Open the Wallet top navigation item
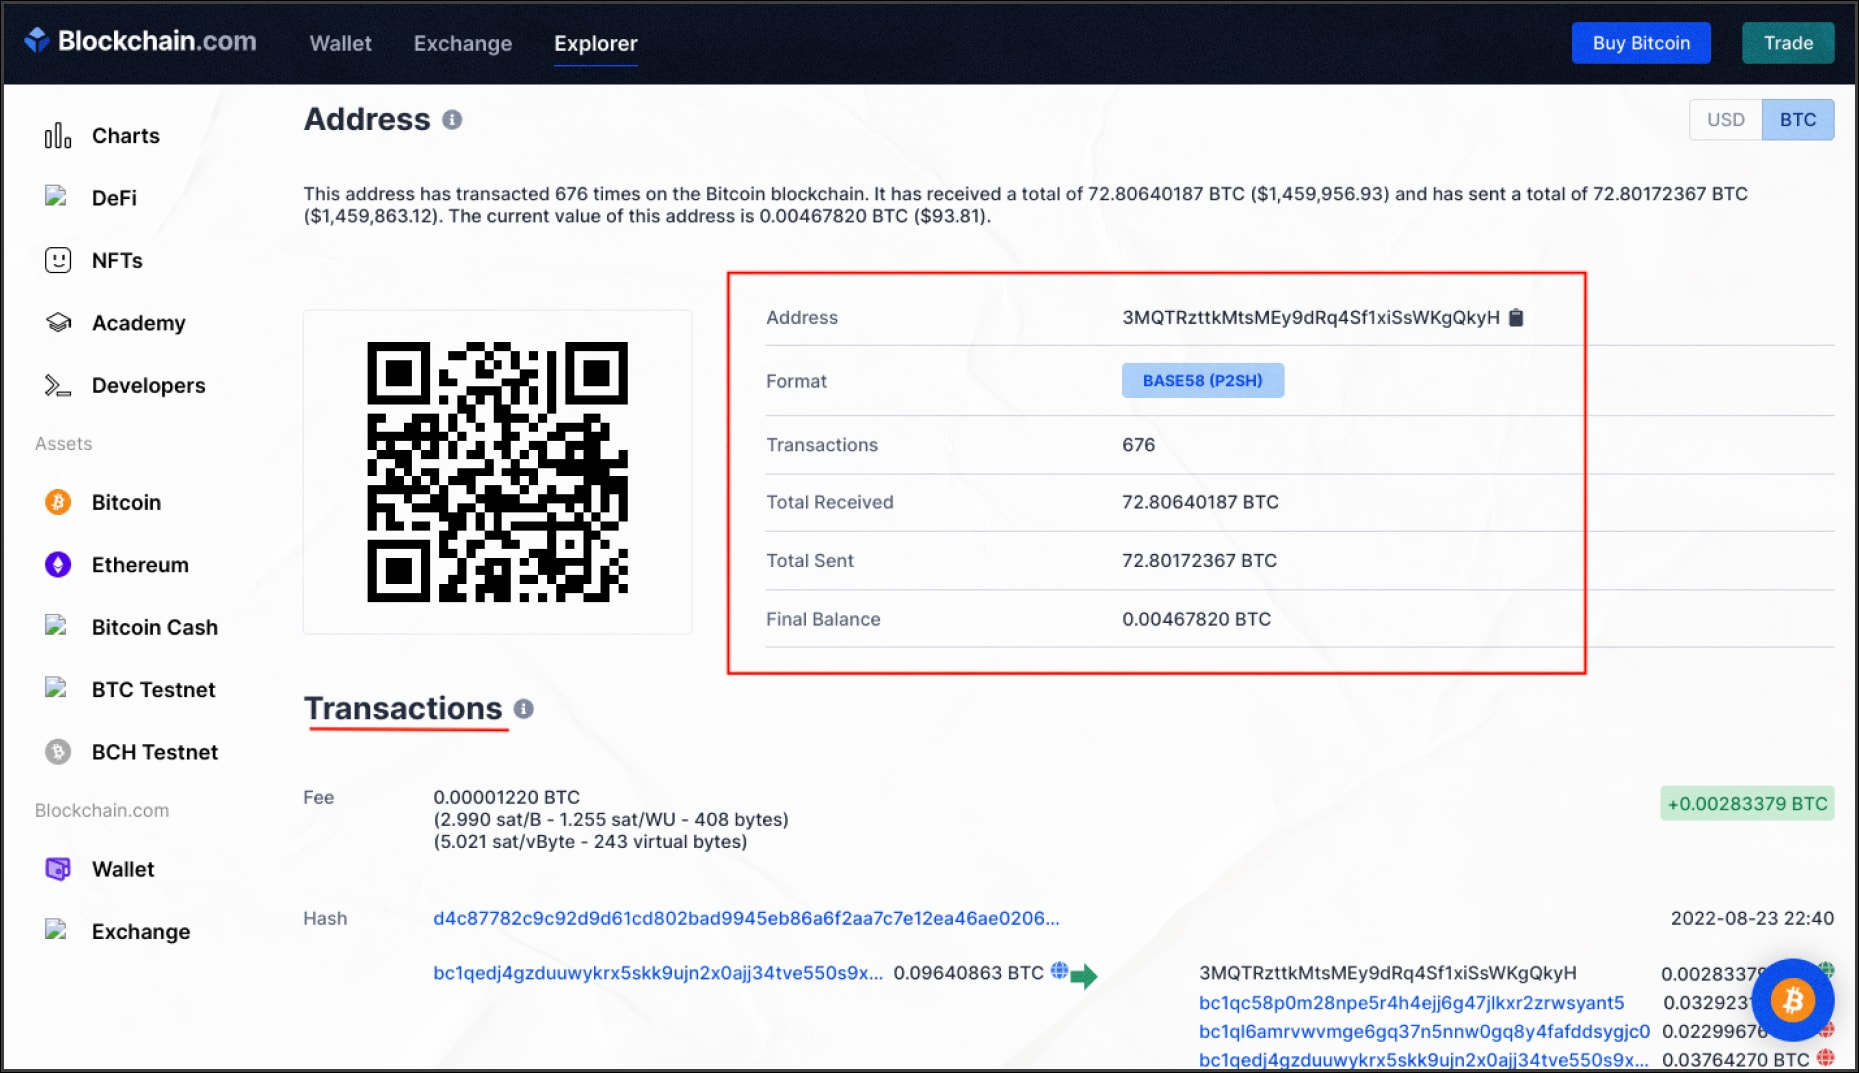The image size is (1859, 1073). coord(340,43)
